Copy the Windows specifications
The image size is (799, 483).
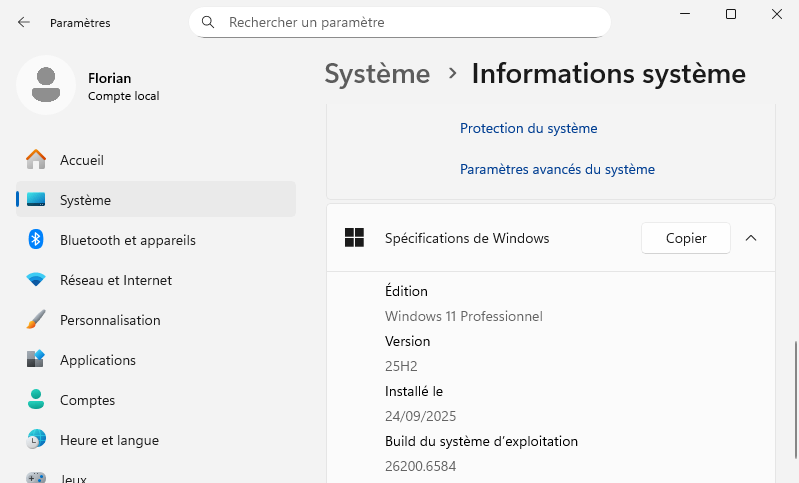click(686, 238)
